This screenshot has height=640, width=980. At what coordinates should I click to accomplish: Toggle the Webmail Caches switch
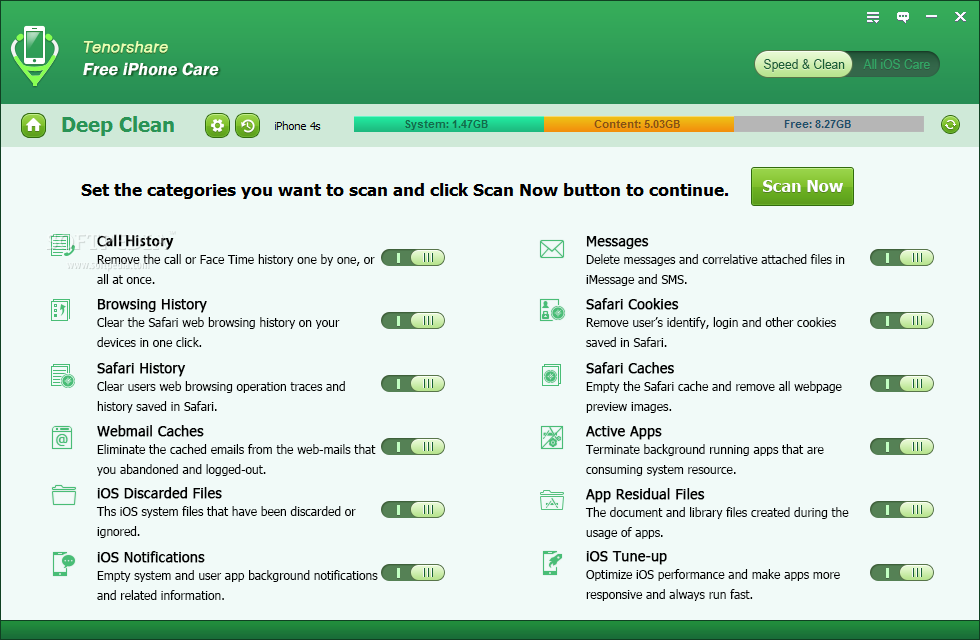point(413,447)
